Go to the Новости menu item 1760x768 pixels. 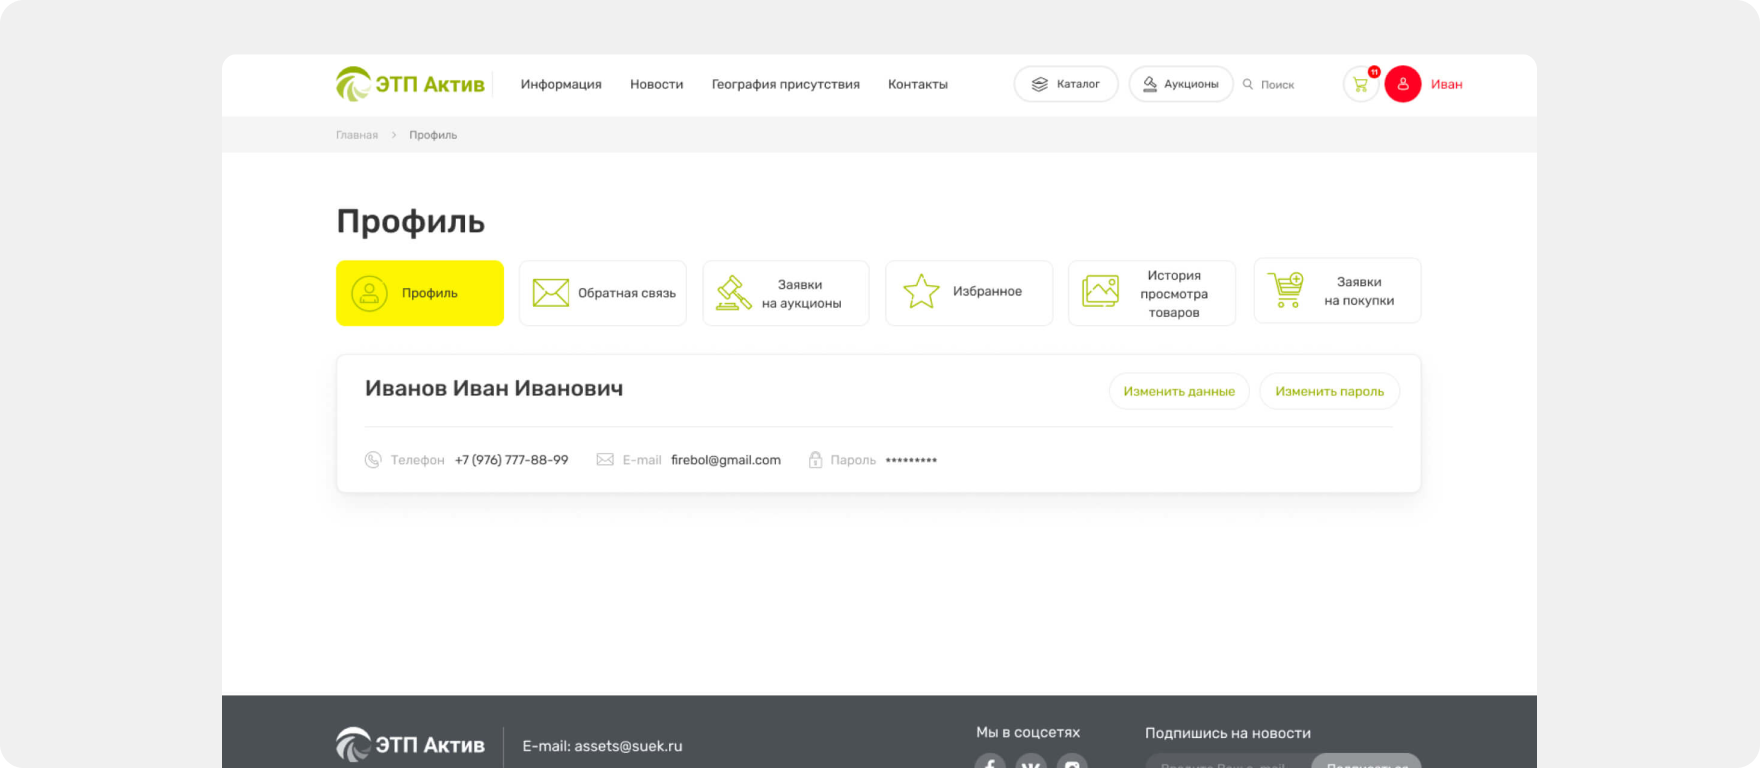pyautogui.click(x=656, y=85)
